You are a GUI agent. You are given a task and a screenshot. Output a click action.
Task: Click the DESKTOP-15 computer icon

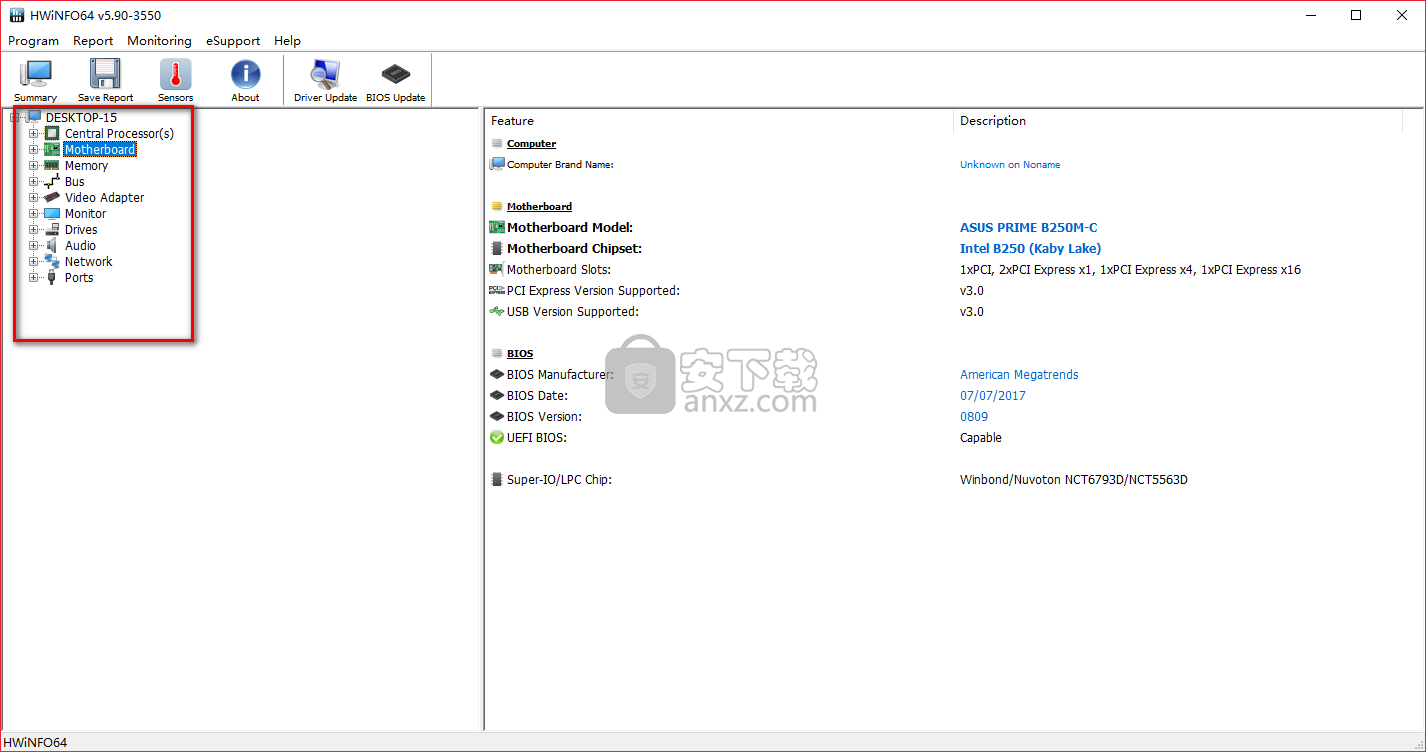pyautogui.click(x=34, y=118)
